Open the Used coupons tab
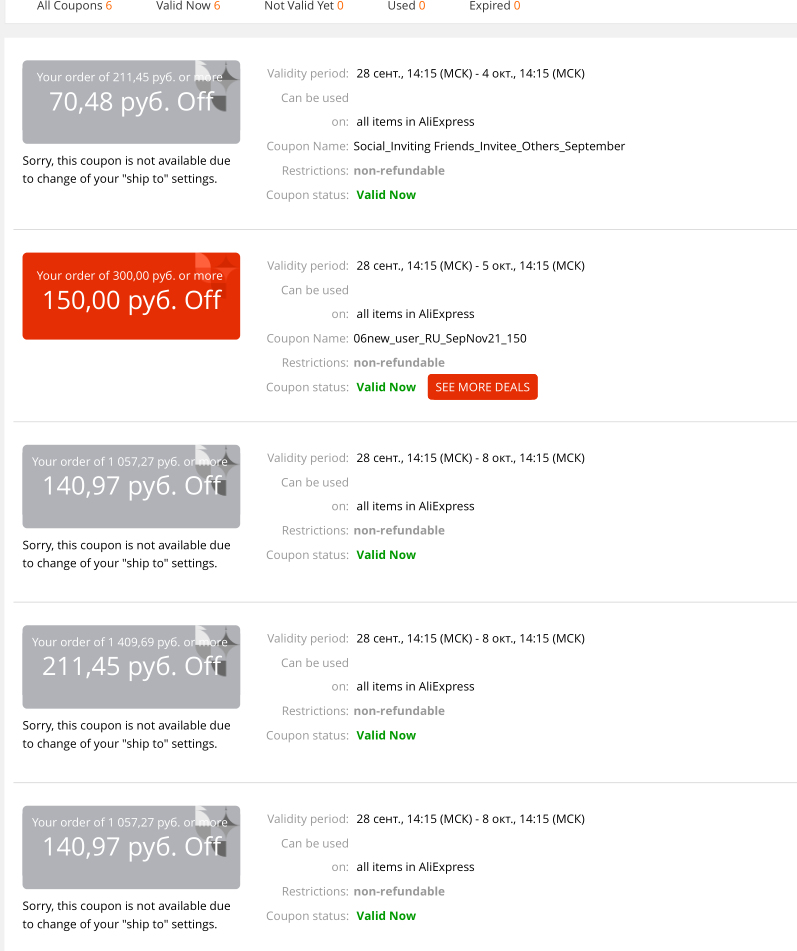This screenshot has width=797, height=951. [x=406, y=6]
